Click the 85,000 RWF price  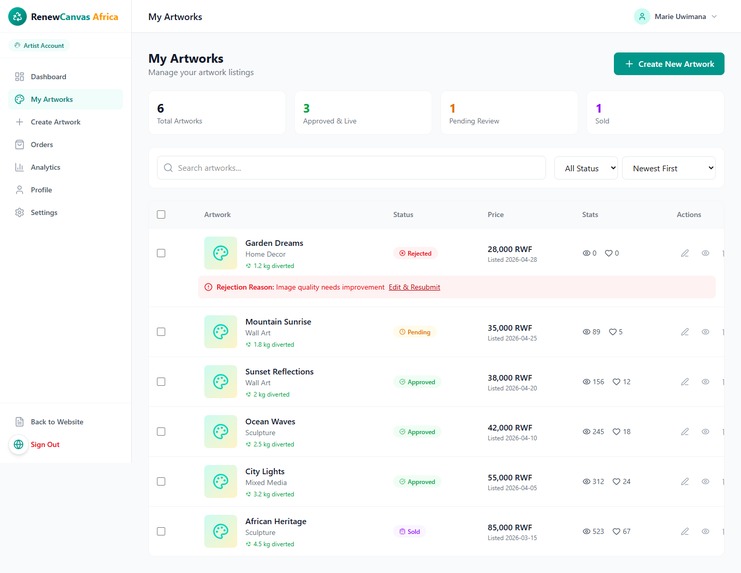[509, 527]
